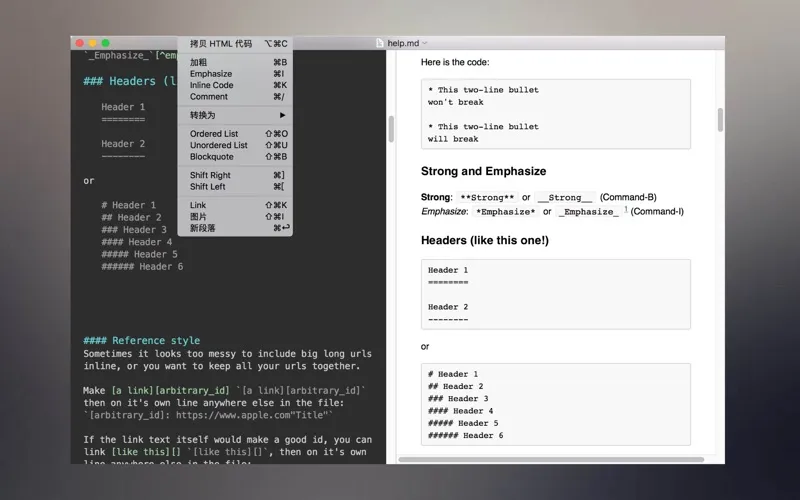Click "[a link][arbitrary_id]" green text in editor
Screen dimensions: 800x500
click(171, 390)
